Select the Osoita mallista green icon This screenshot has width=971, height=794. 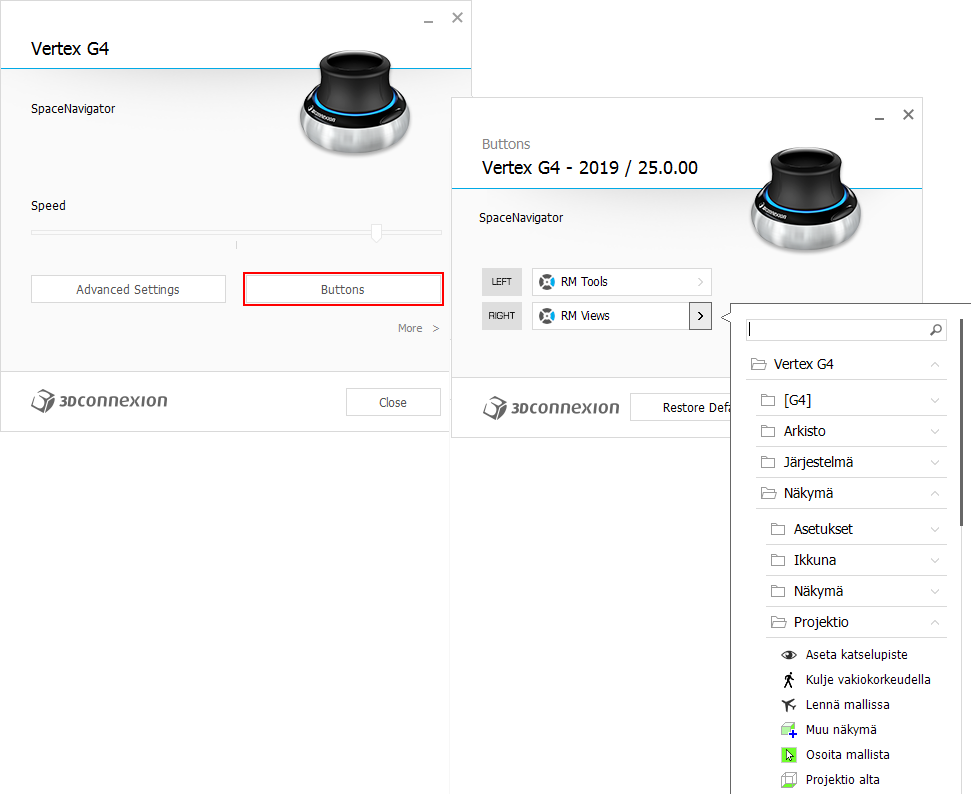(788, 755)
